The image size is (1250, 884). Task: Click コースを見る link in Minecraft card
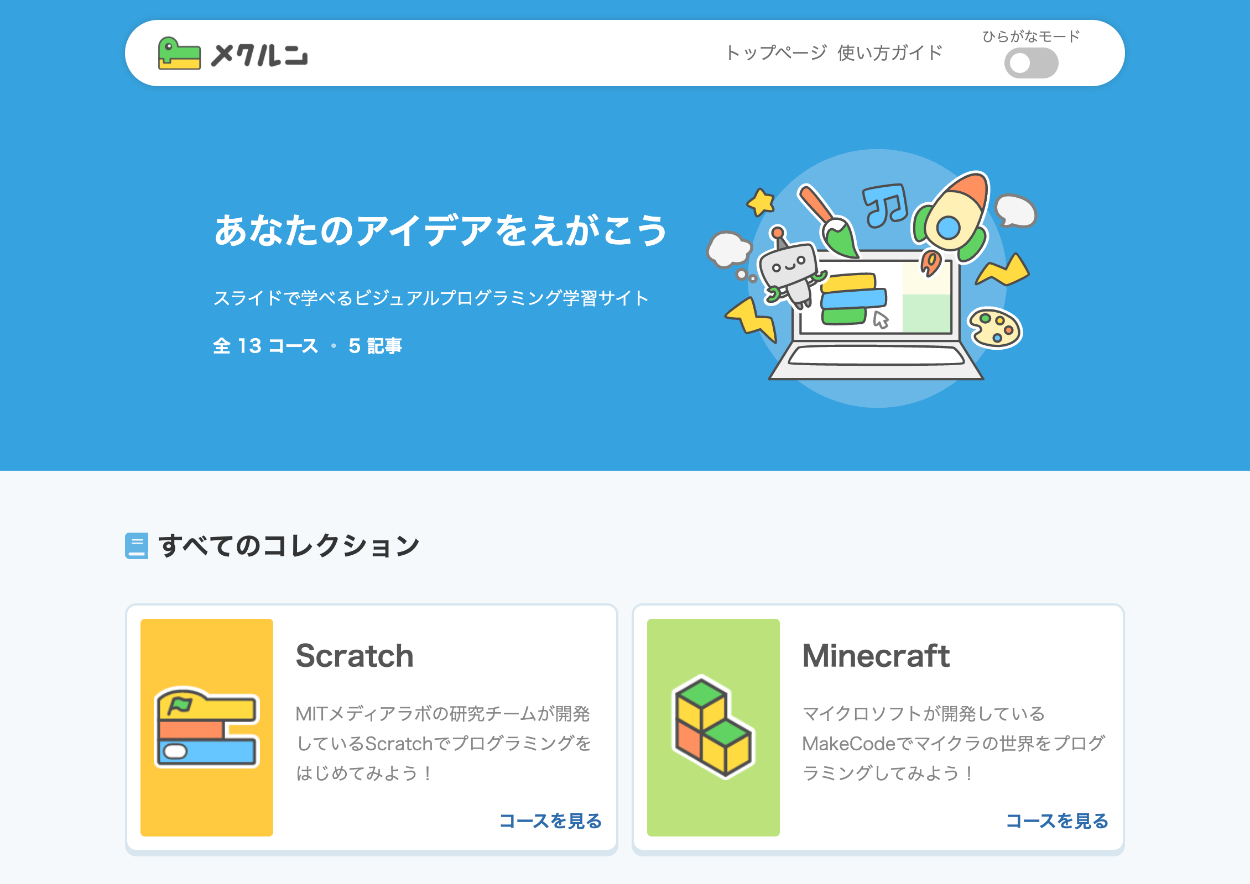click(x=1057, y=821)
